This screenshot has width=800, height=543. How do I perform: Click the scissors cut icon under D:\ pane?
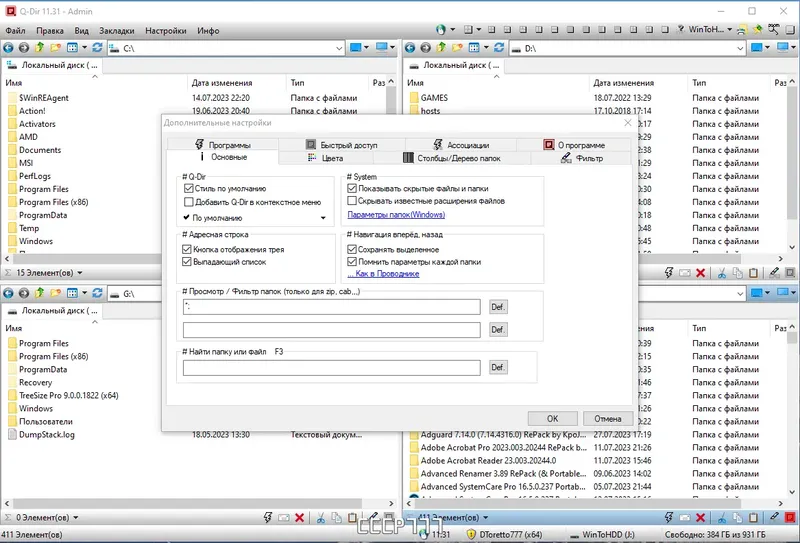pos(721,273)
